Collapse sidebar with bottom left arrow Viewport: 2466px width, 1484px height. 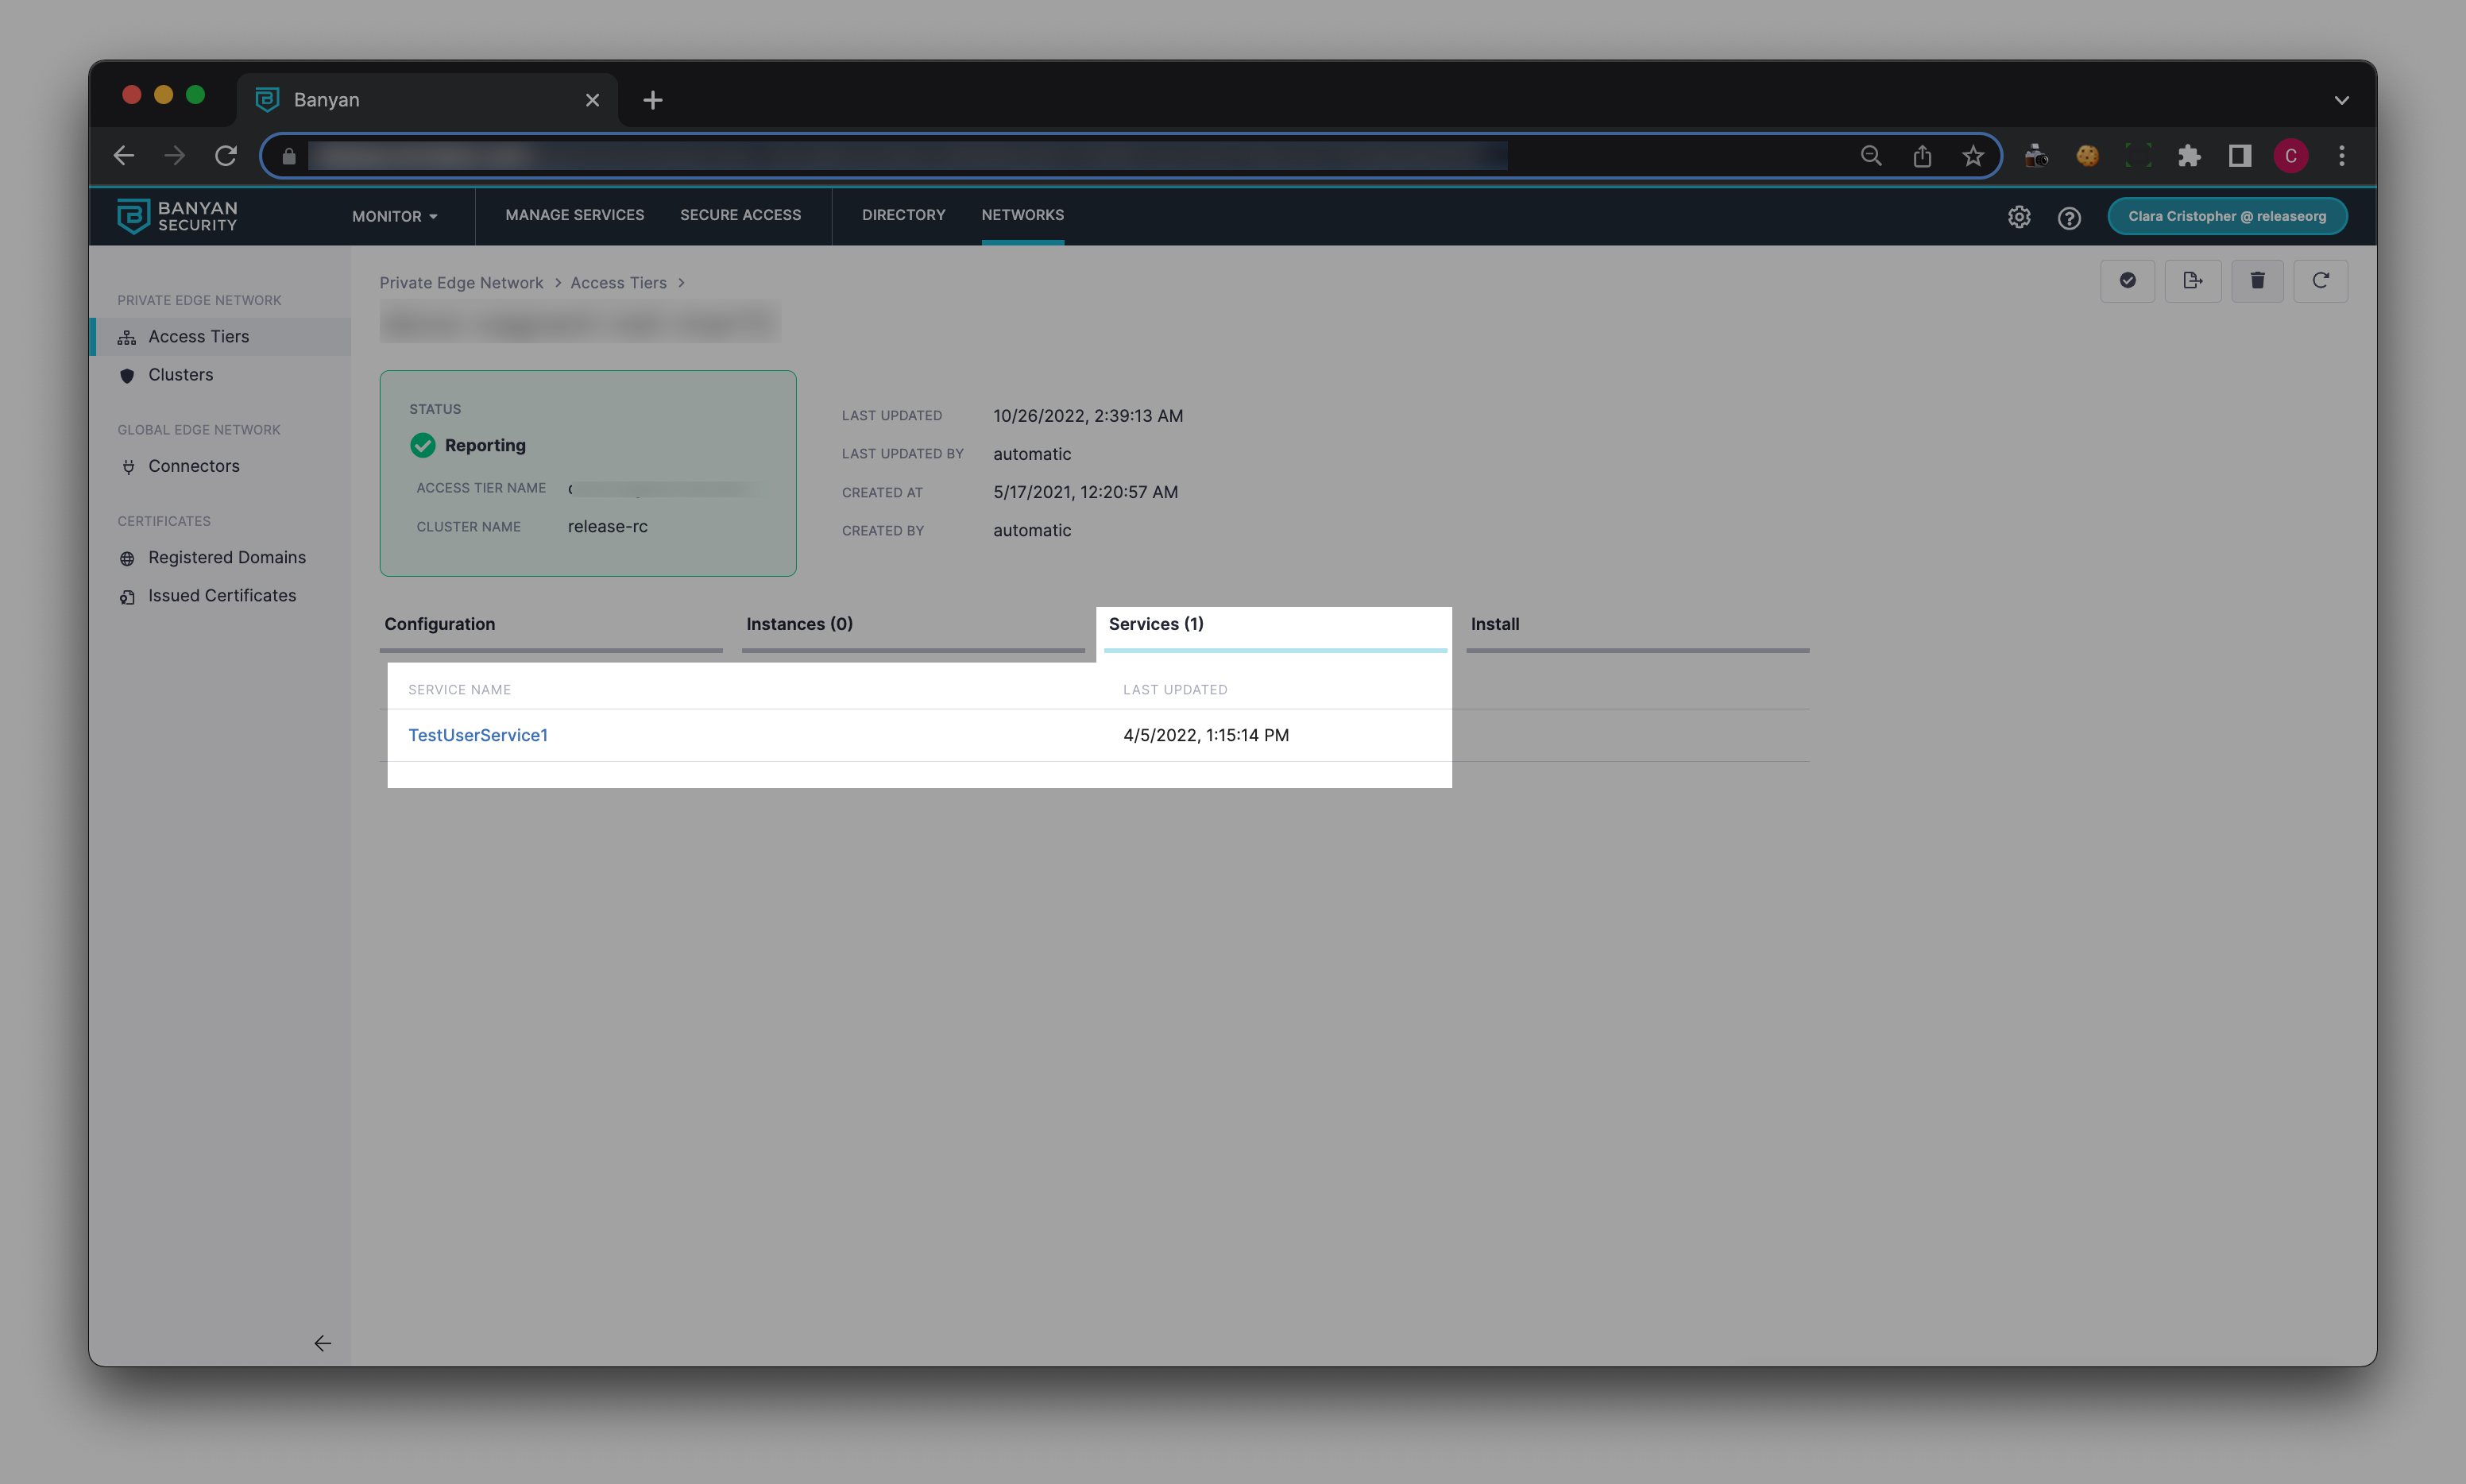pyautogui.click(x=322, y=1343)
